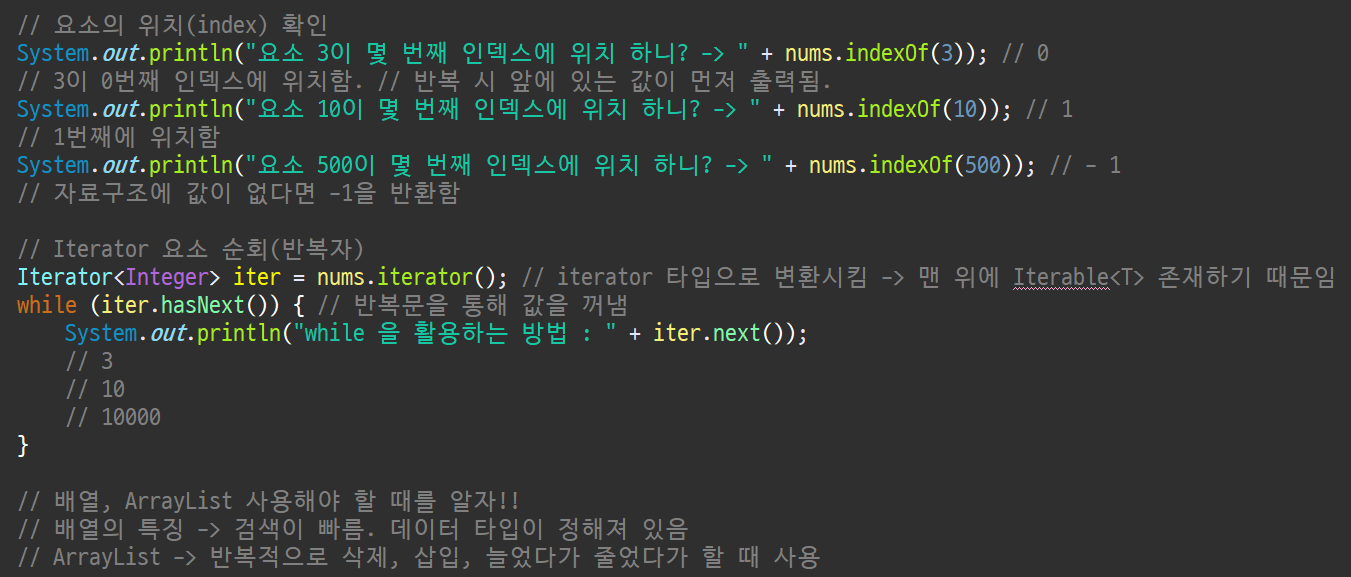This screenshot has width=1351, height=577.
Task: Click the output comment '// 10000'
Action: coord(113,416)
